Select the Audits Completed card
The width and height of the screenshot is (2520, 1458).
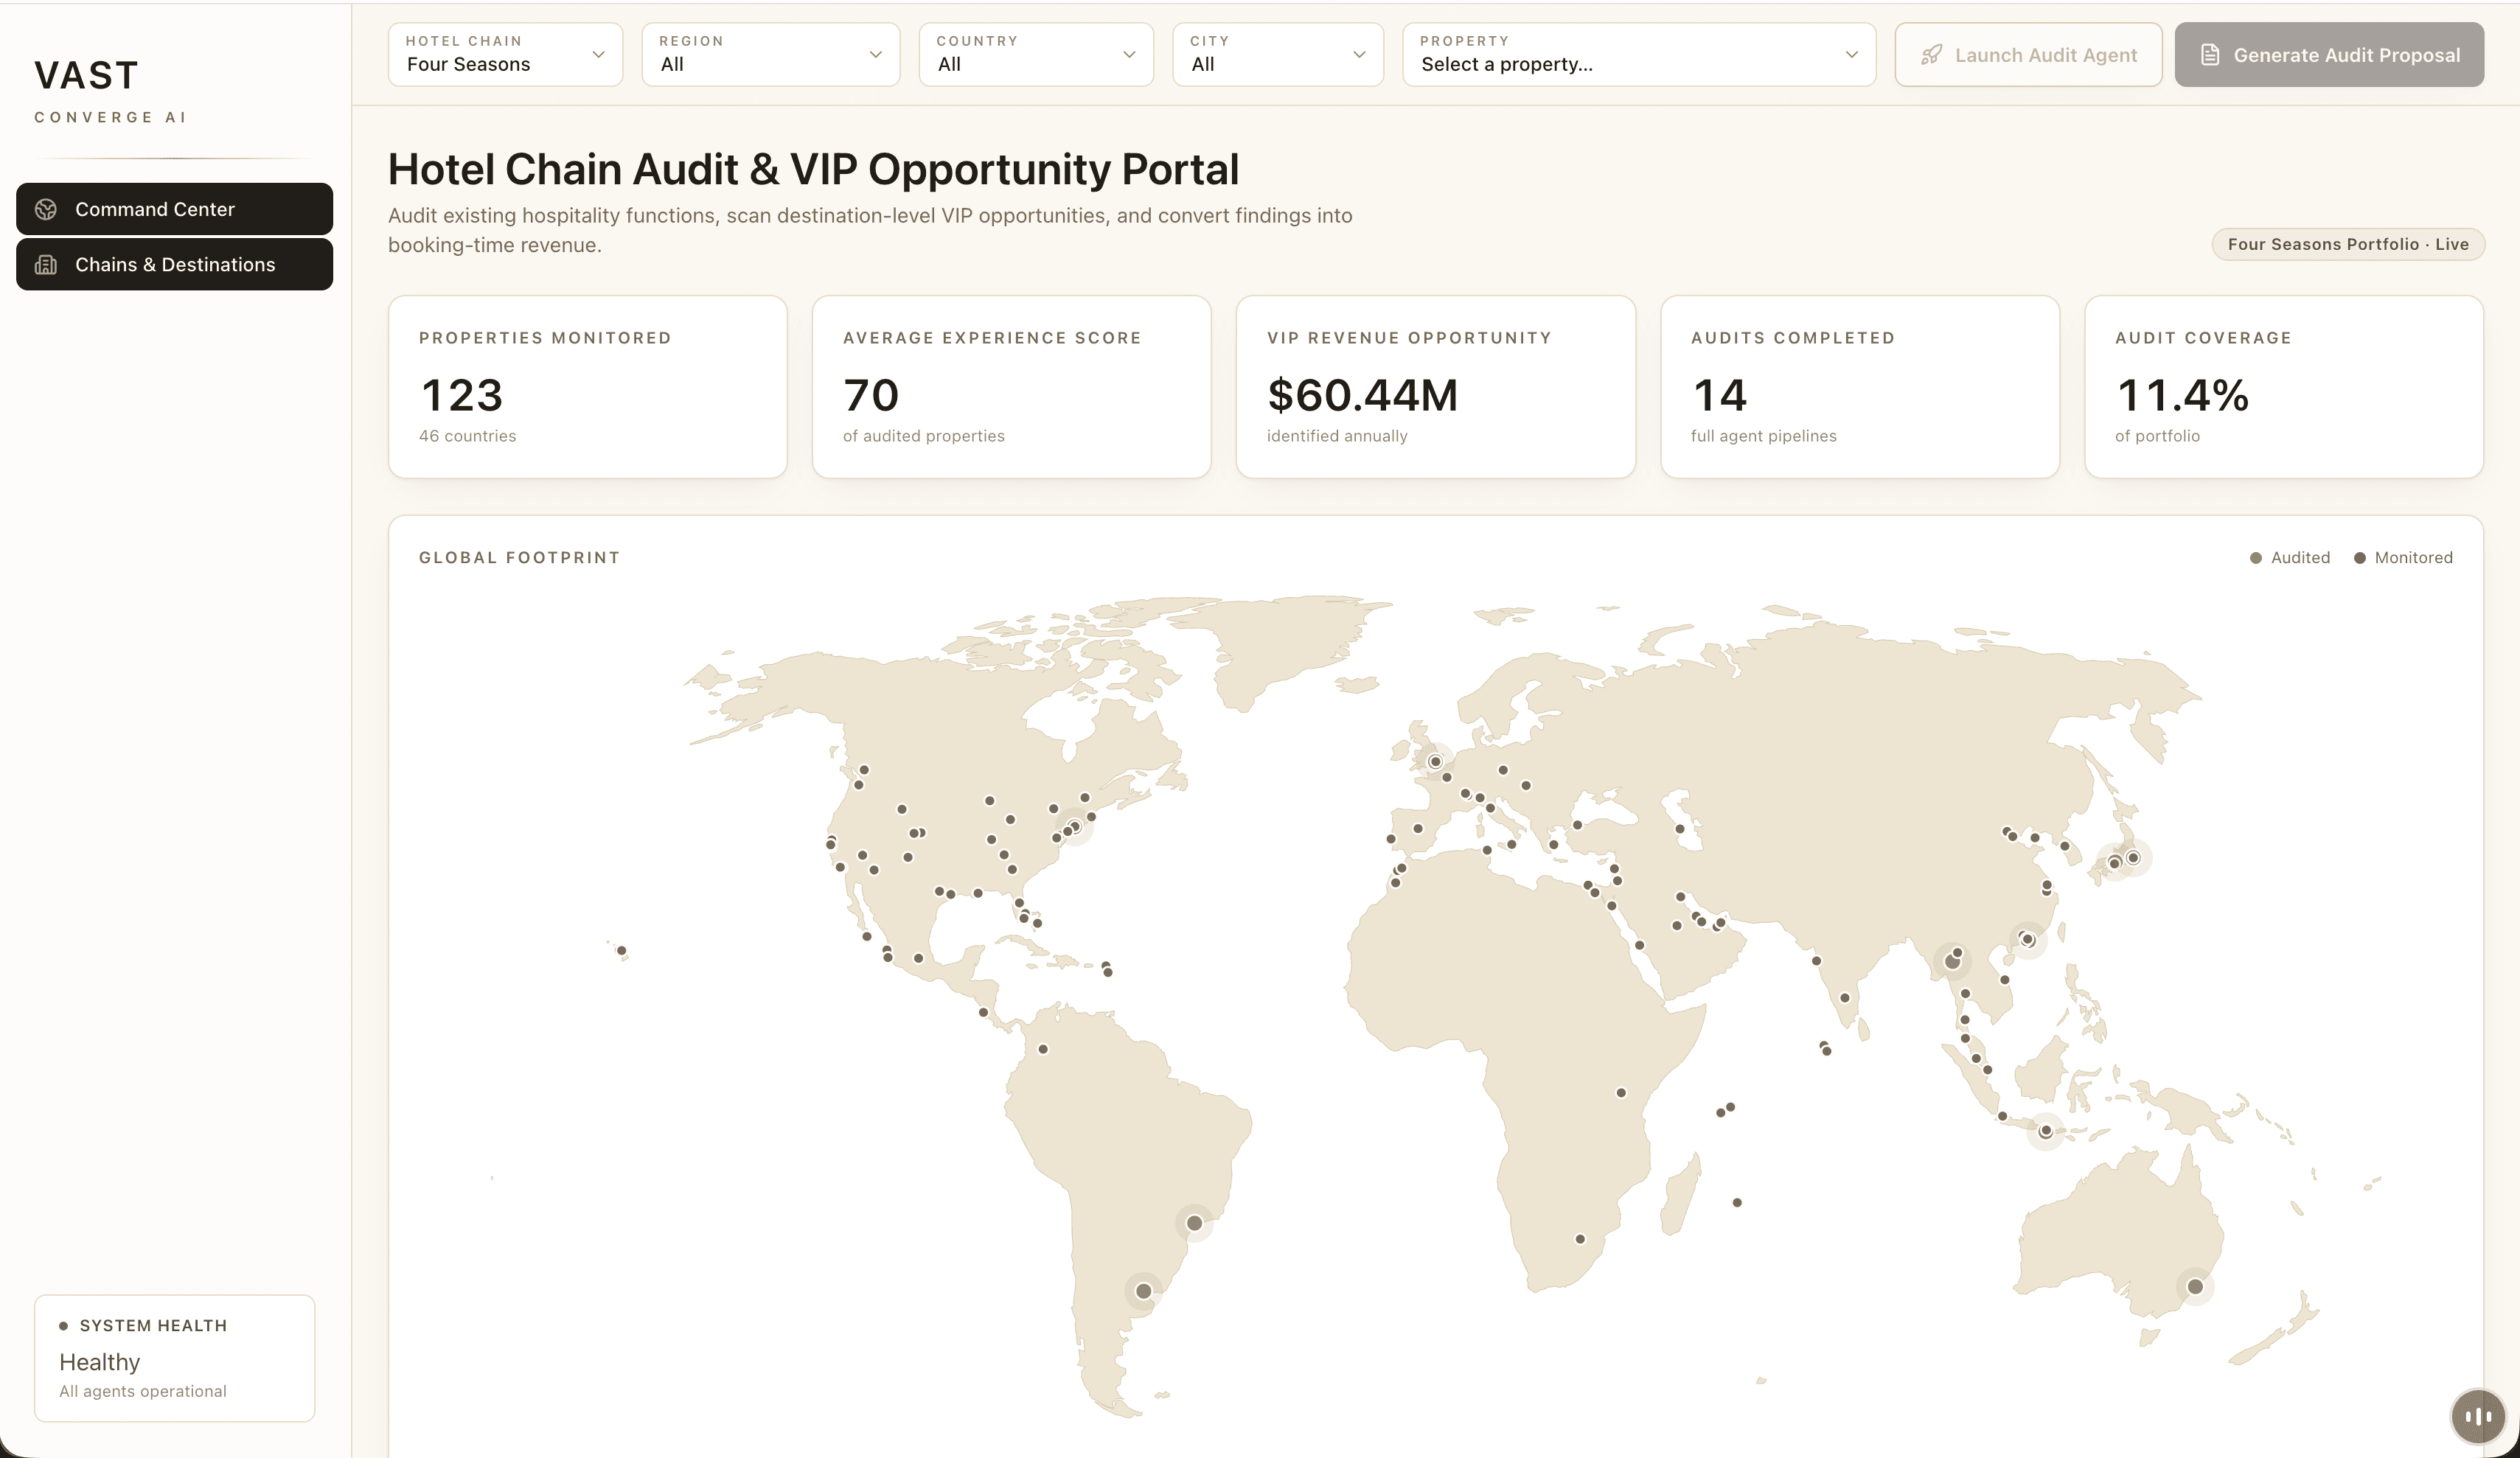click(x=1859, y=387)
